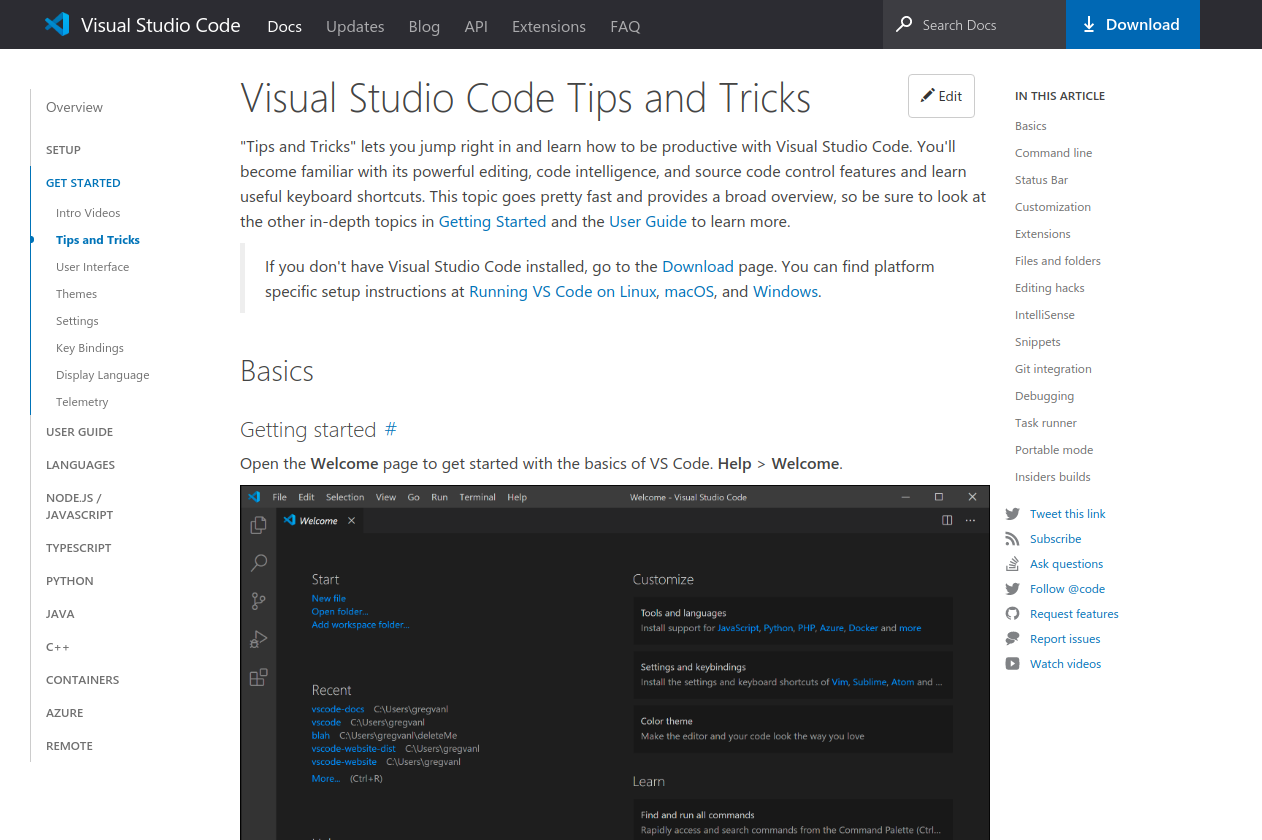Collapse the Get Started sidebar section
The height and width of the screenshot is (840, 1262).
(x=83, y=183)
